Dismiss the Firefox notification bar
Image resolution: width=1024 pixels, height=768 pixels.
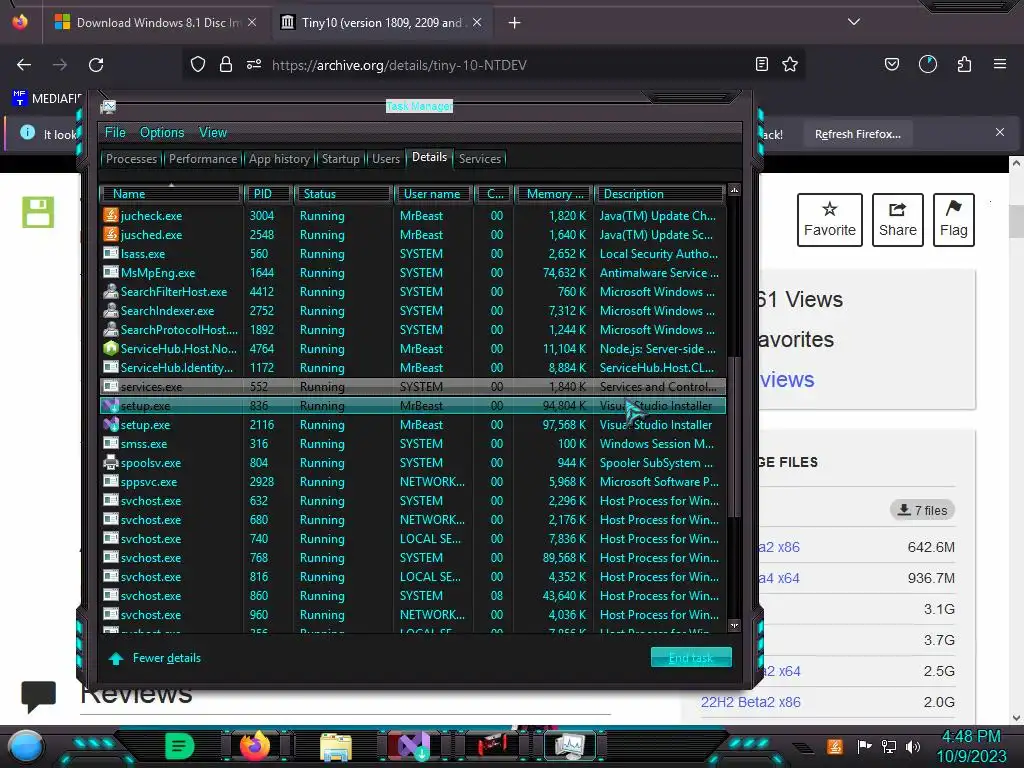(1000, 133)
